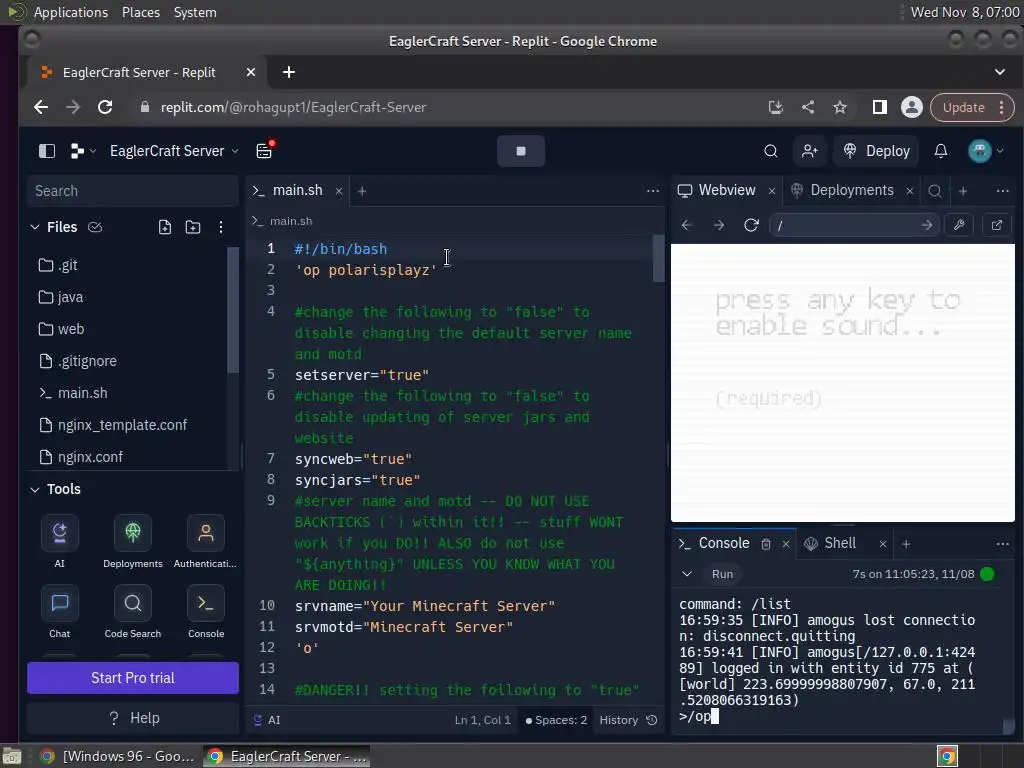The width and height of the screenshot is (1024, 768).
Task: Open editor pane three-dot menu
Action: coord(652,191)
